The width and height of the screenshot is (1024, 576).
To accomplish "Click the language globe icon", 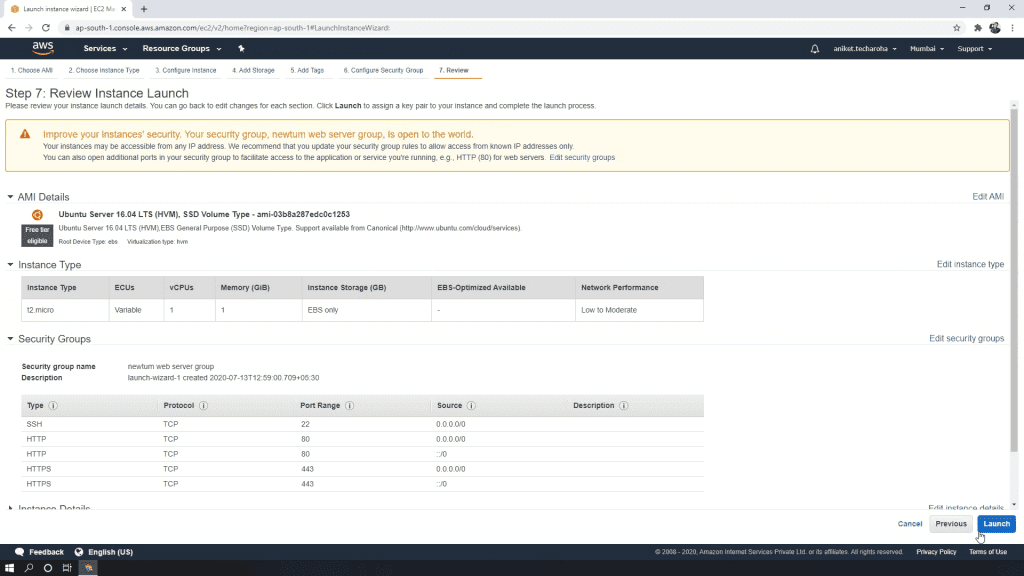I will 79,552.
